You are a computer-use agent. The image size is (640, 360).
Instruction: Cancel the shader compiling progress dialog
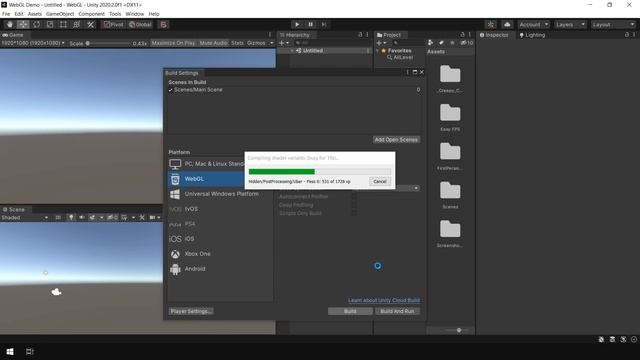point(380,181)
